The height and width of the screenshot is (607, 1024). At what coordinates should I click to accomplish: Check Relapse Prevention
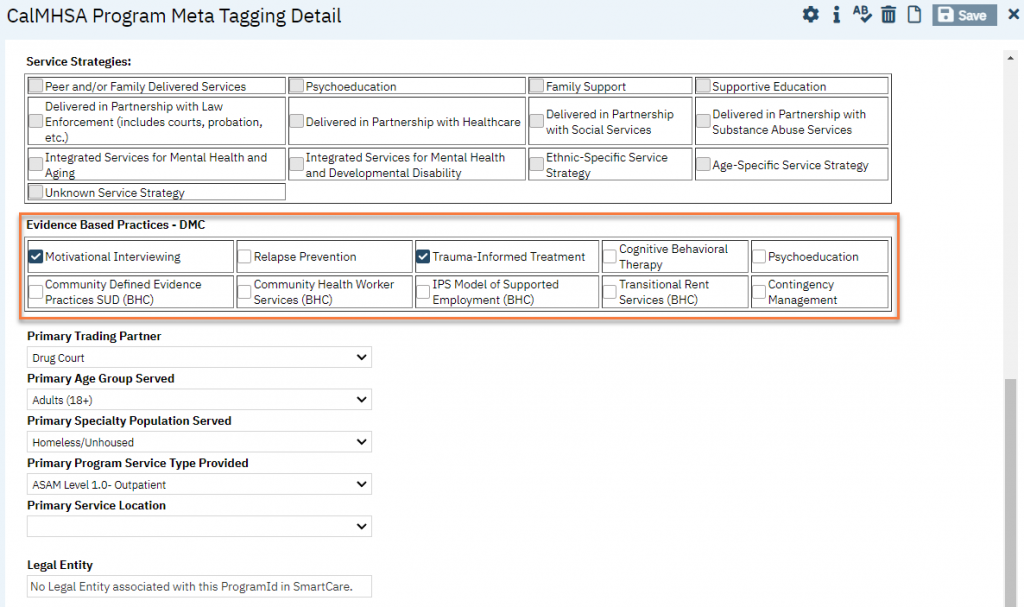point(245,256)
